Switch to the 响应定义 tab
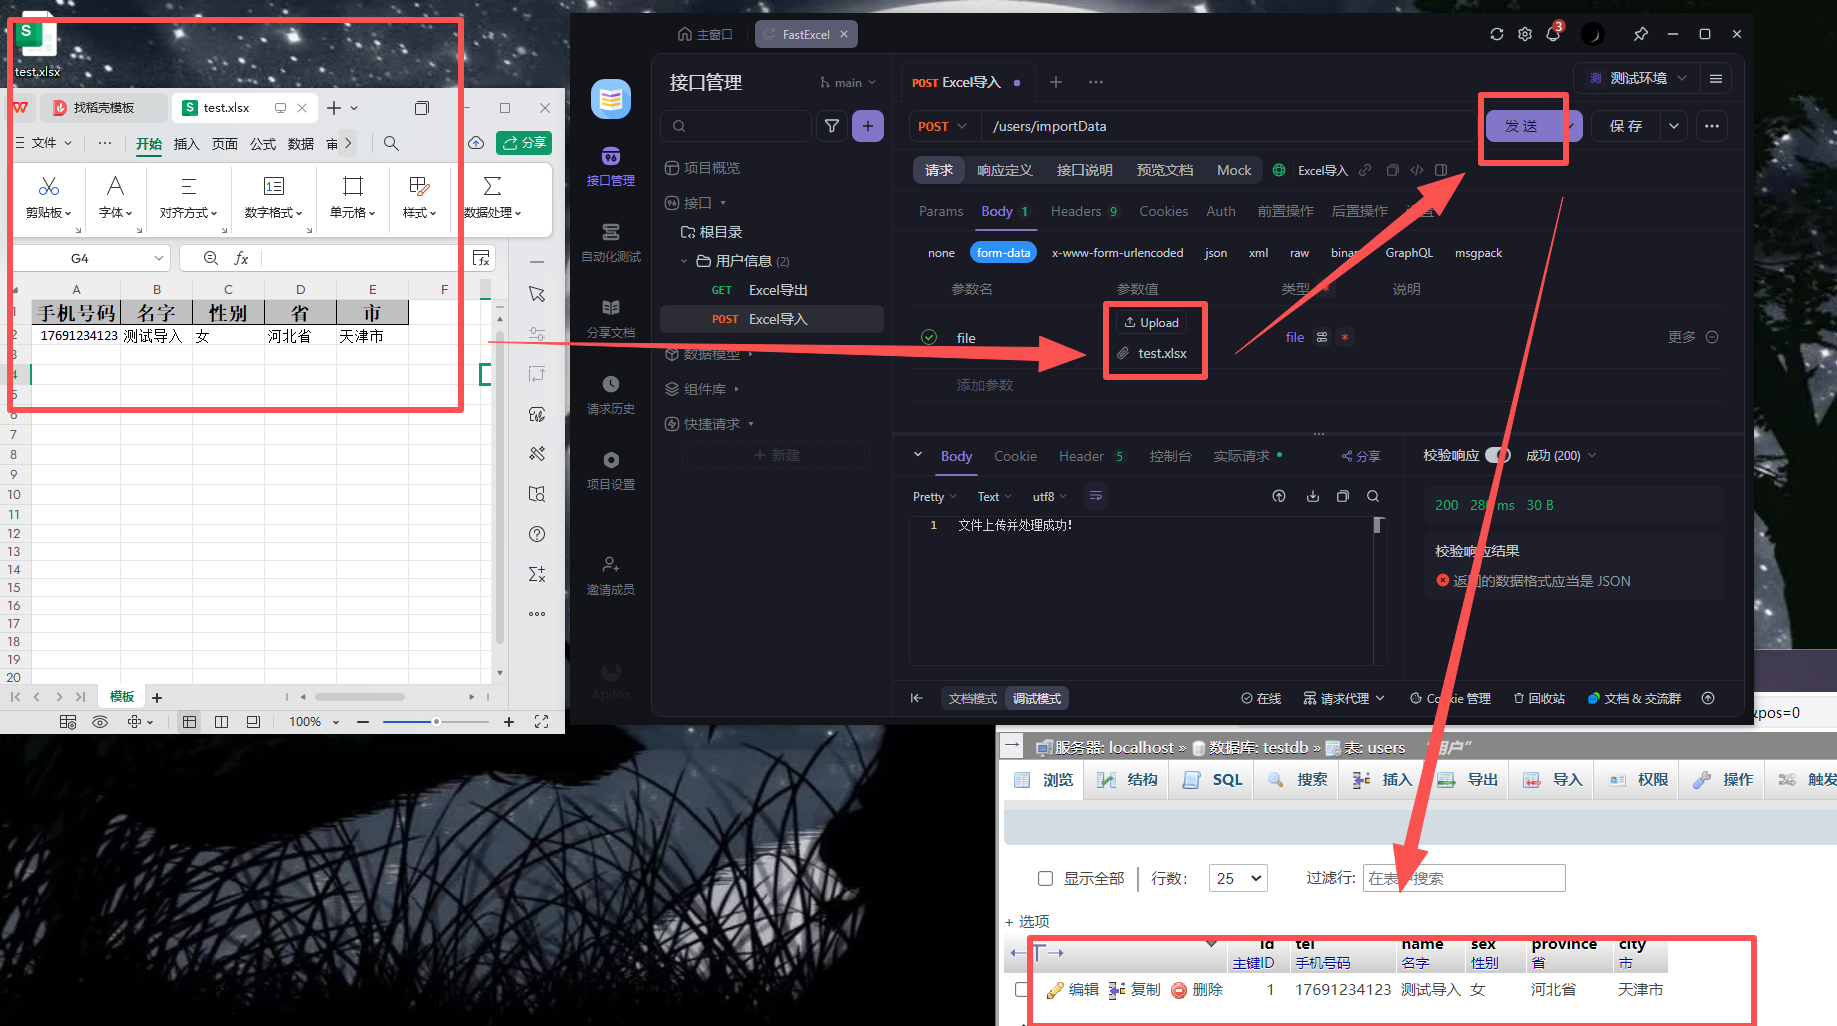Image resolution: width=1837 pixels, height=1026 pixels. click(1004, 170)
